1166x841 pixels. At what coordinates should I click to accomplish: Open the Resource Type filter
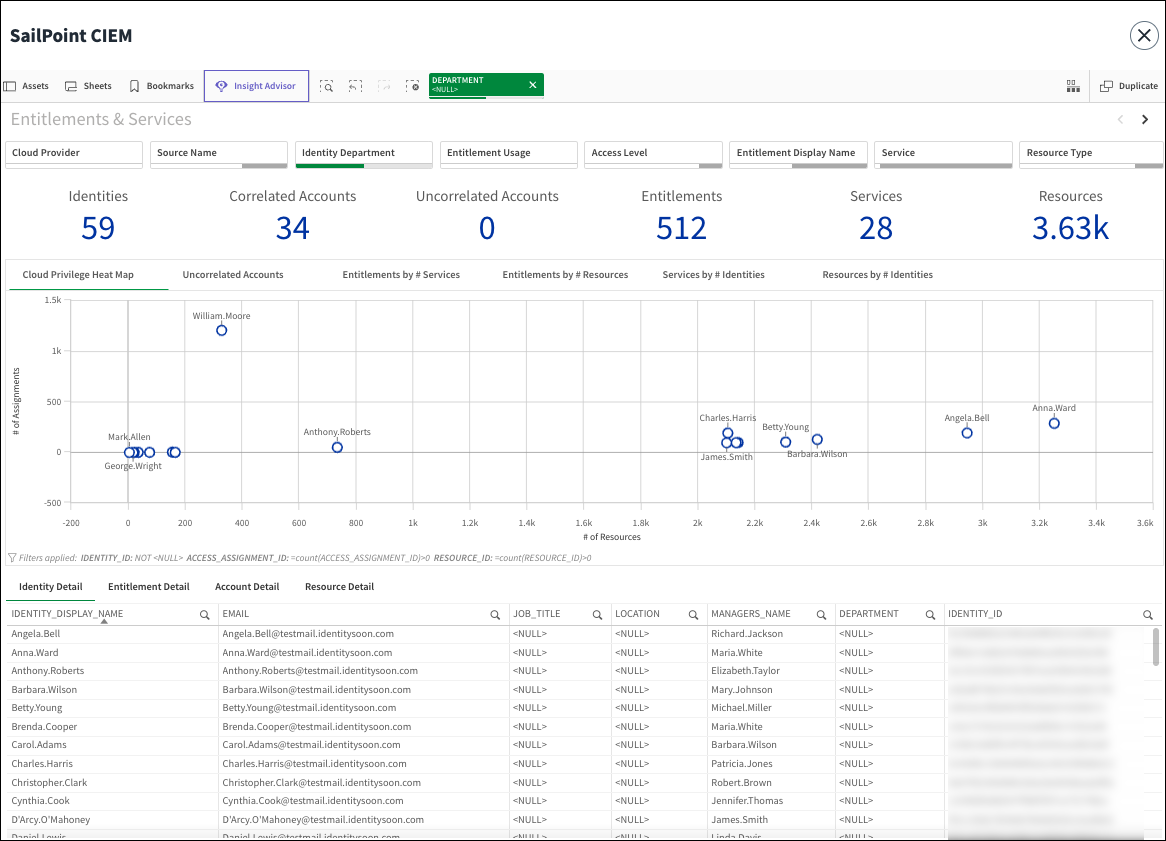click(1091, 154)
